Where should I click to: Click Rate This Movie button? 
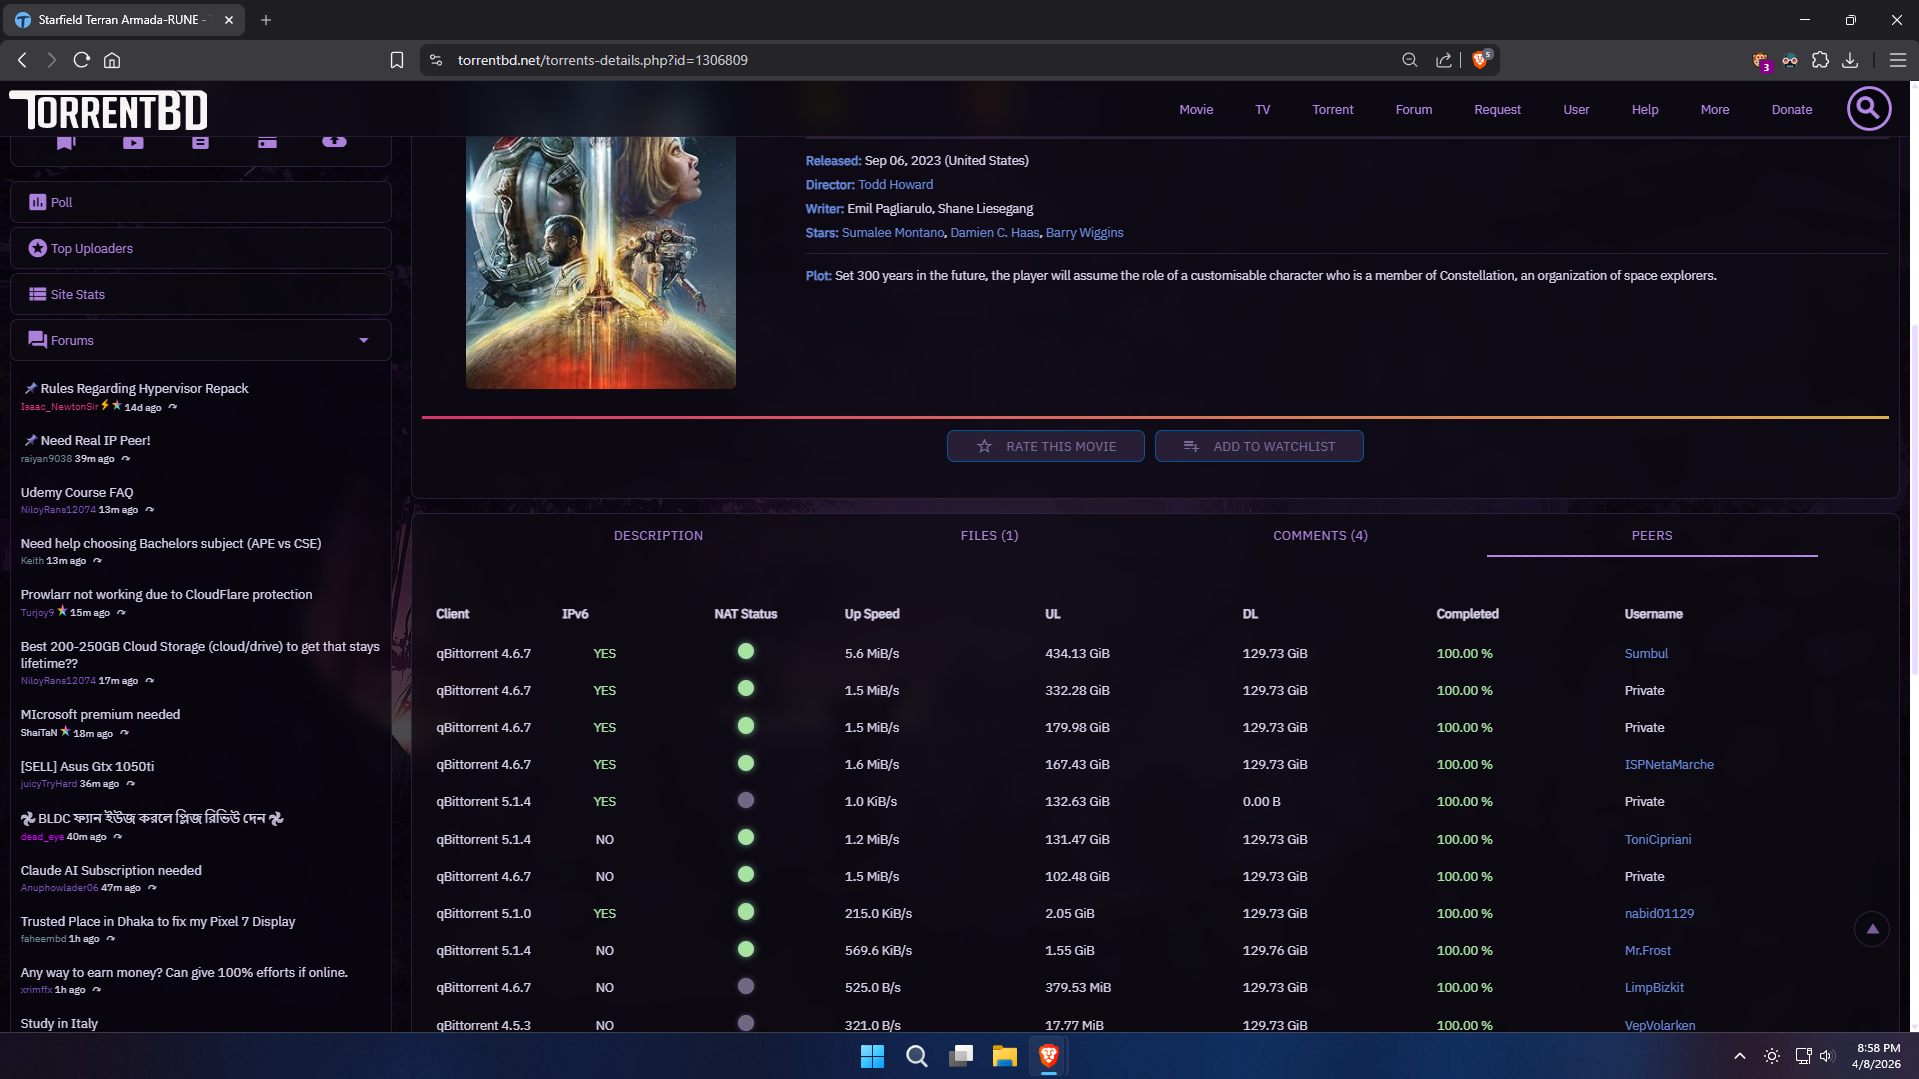point(1046,446)
